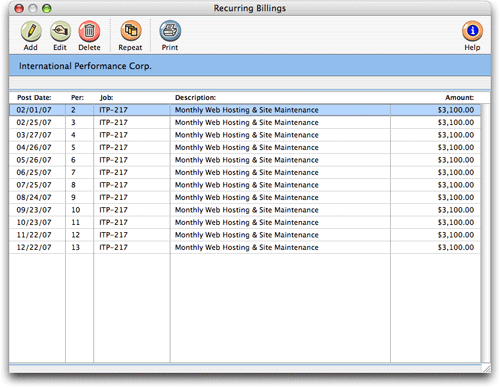Sort by the Post Date column header
The image size is (500, 388).
coord(34,98)
